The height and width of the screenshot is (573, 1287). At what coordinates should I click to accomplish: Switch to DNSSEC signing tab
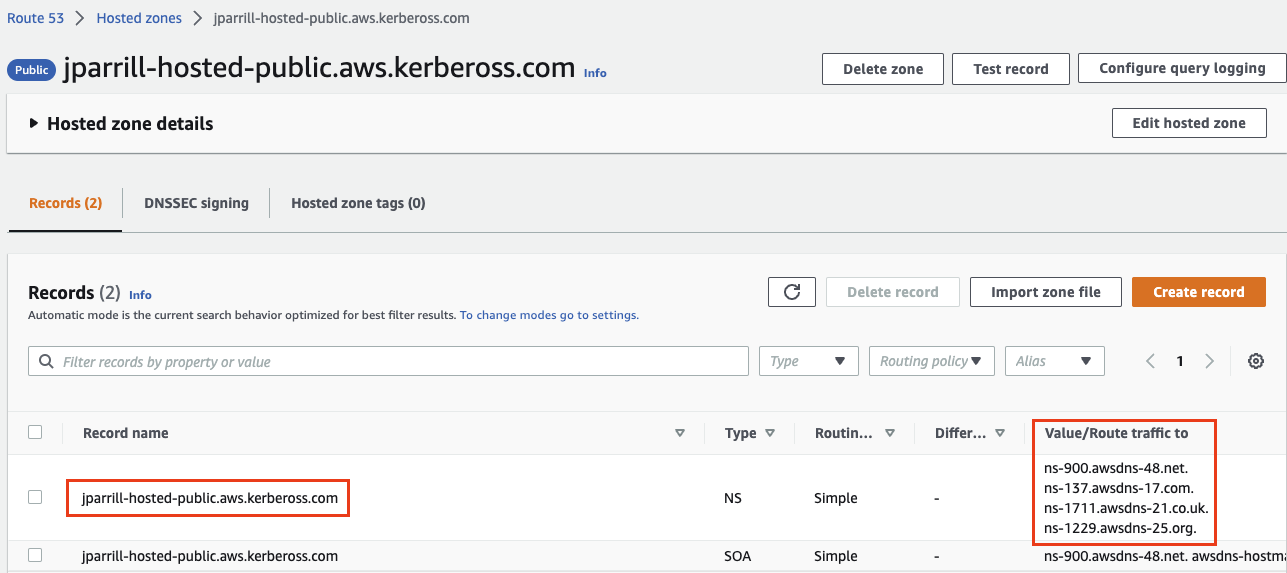click(x=196, y=203)
